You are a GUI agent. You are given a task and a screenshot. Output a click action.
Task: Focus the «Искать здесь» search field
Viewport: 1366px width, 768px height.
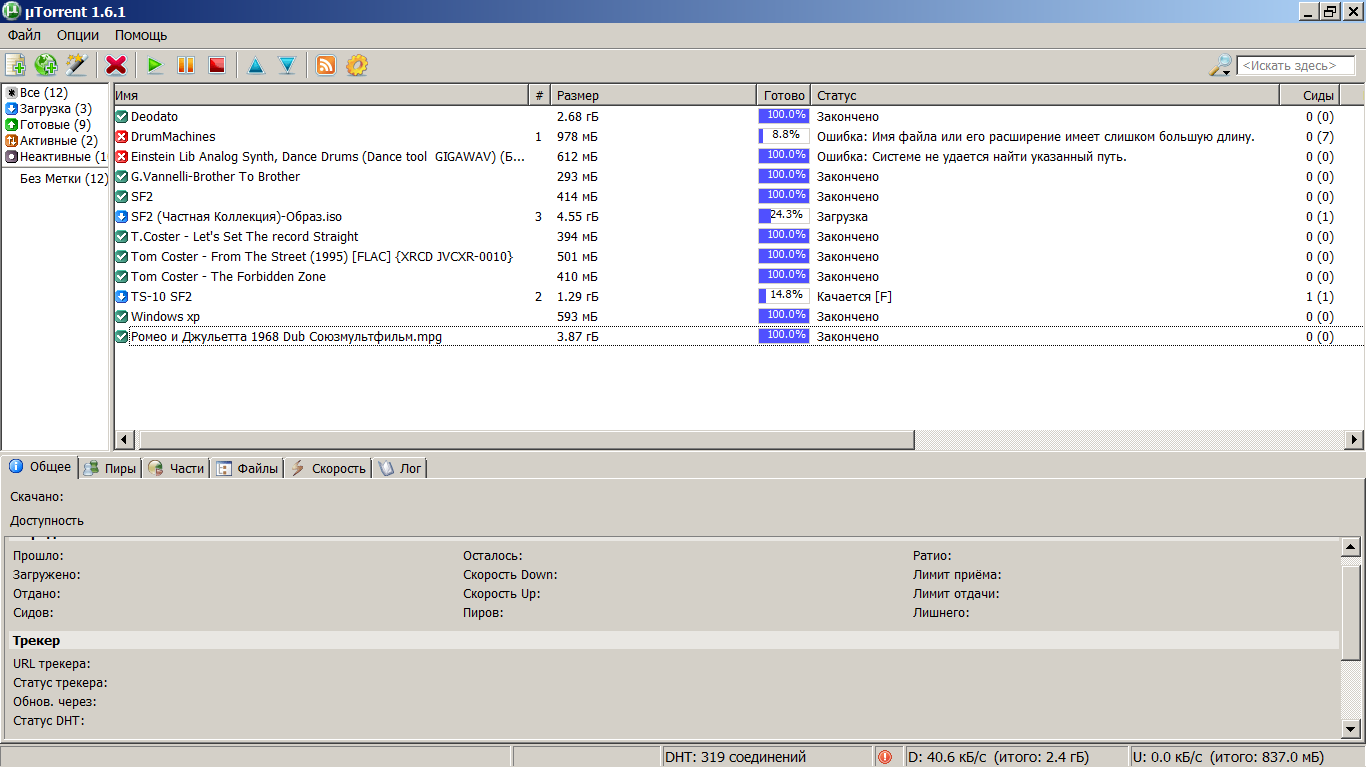[x=1296, y=66]
